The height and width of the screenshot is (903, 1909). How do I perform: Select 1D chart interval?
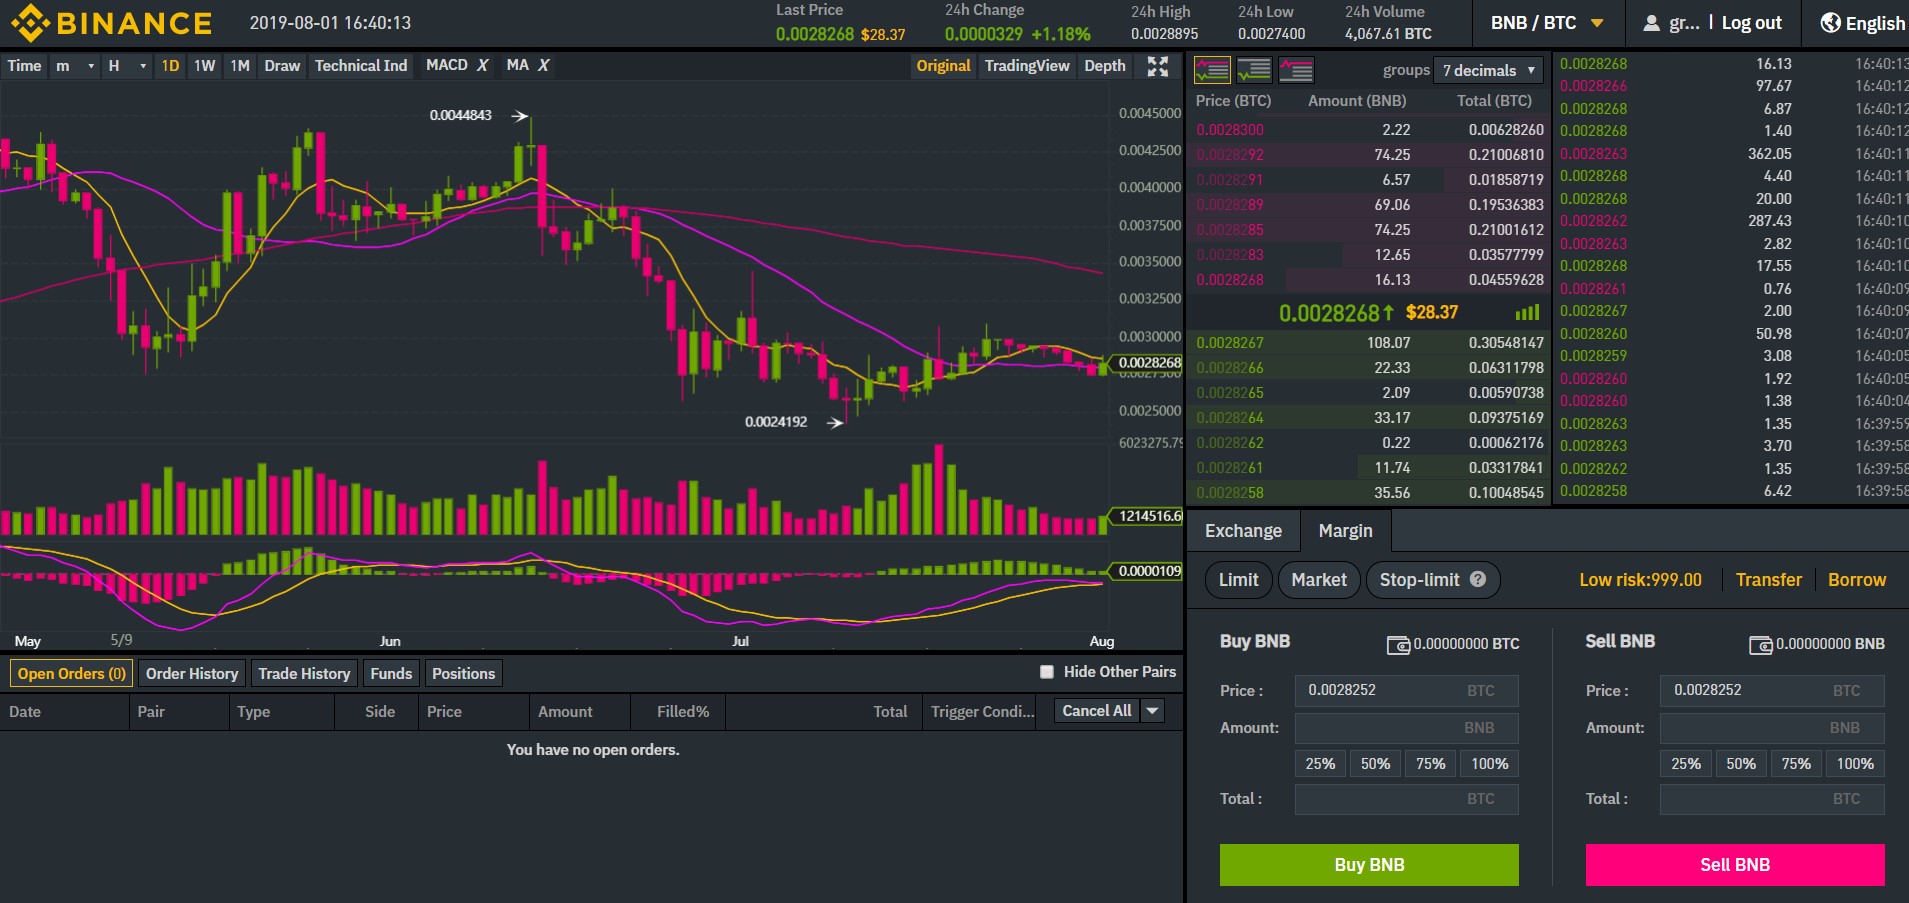[171, 66]
